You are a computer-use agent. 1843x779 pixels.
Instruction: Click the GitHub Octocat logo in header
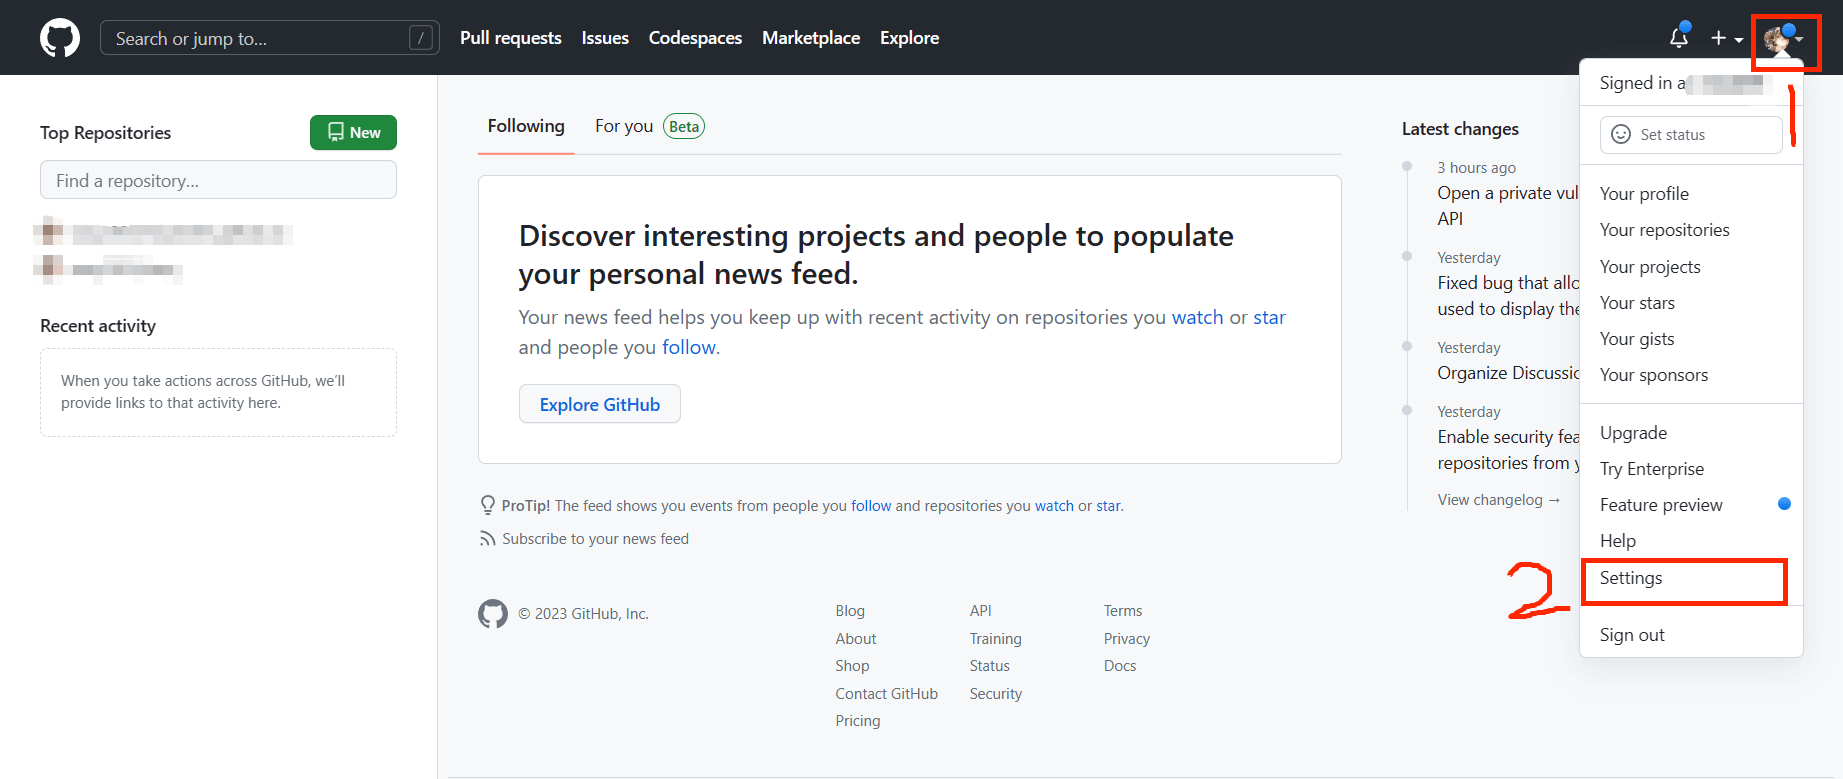(60, 38)
